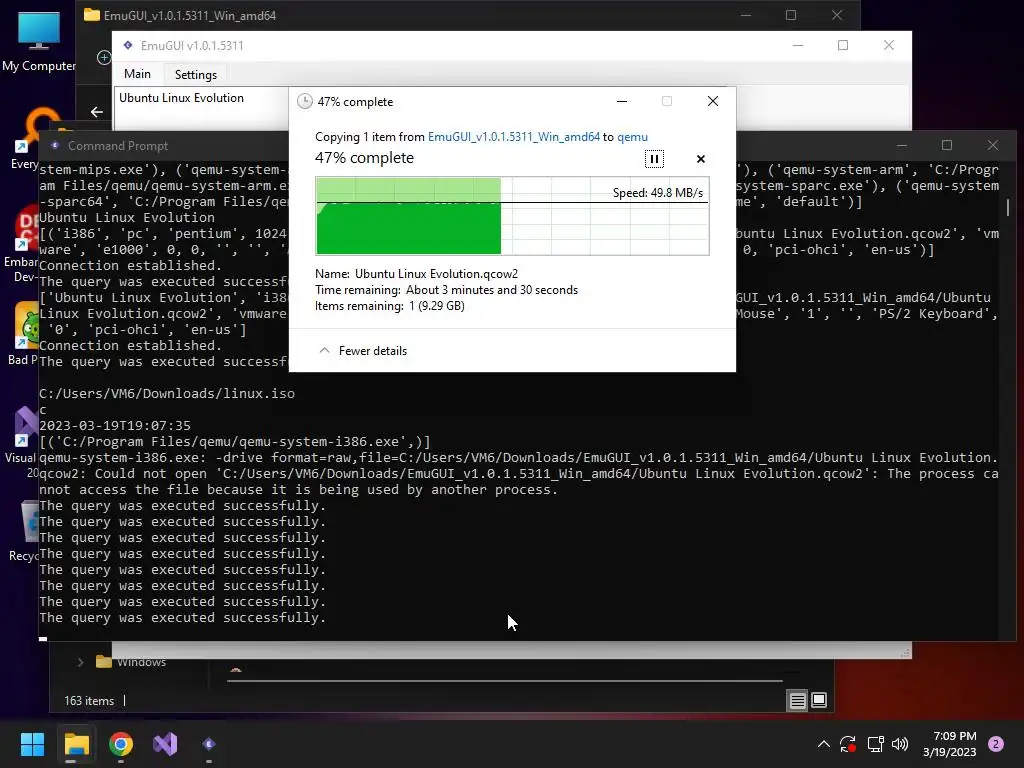The width and height of the screenshot is (1024, 768).
Task: Click the copy progress speed graph
Action: pos(512,216)
